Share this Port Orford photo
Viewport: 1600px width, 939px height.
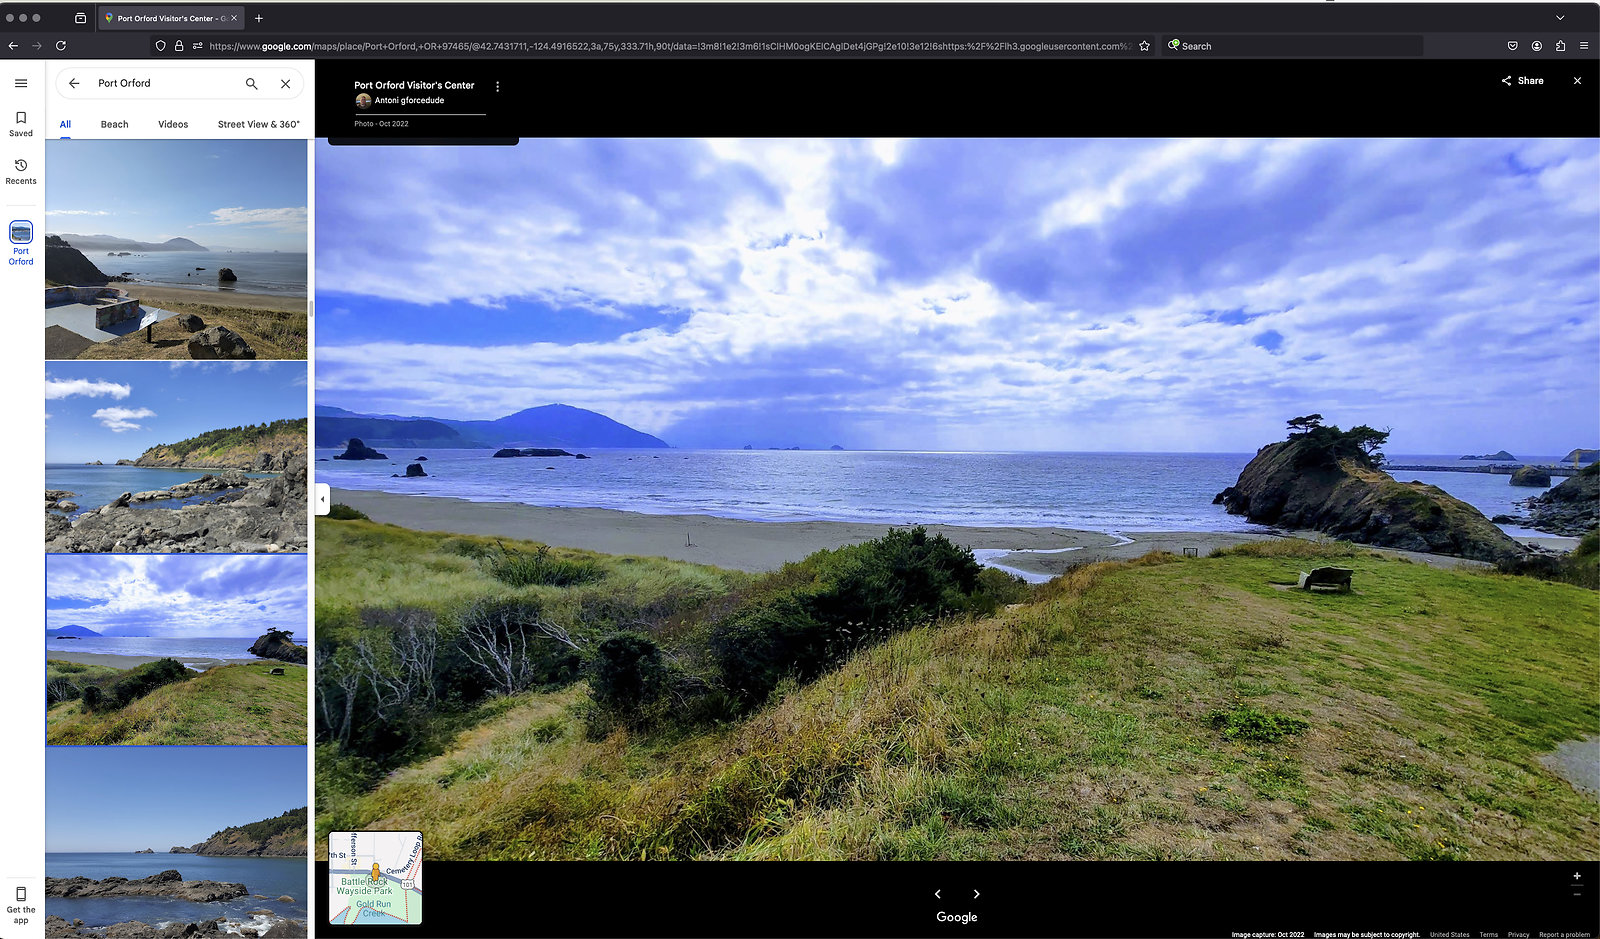pos(1522,81)
